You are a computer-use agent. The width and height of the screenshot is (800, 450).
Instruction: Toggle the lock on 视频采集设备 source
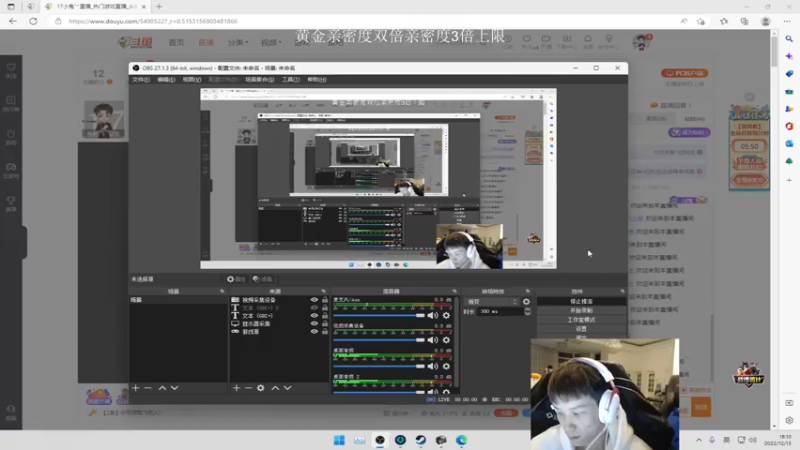pyautogui.click(x=325, y=300)
